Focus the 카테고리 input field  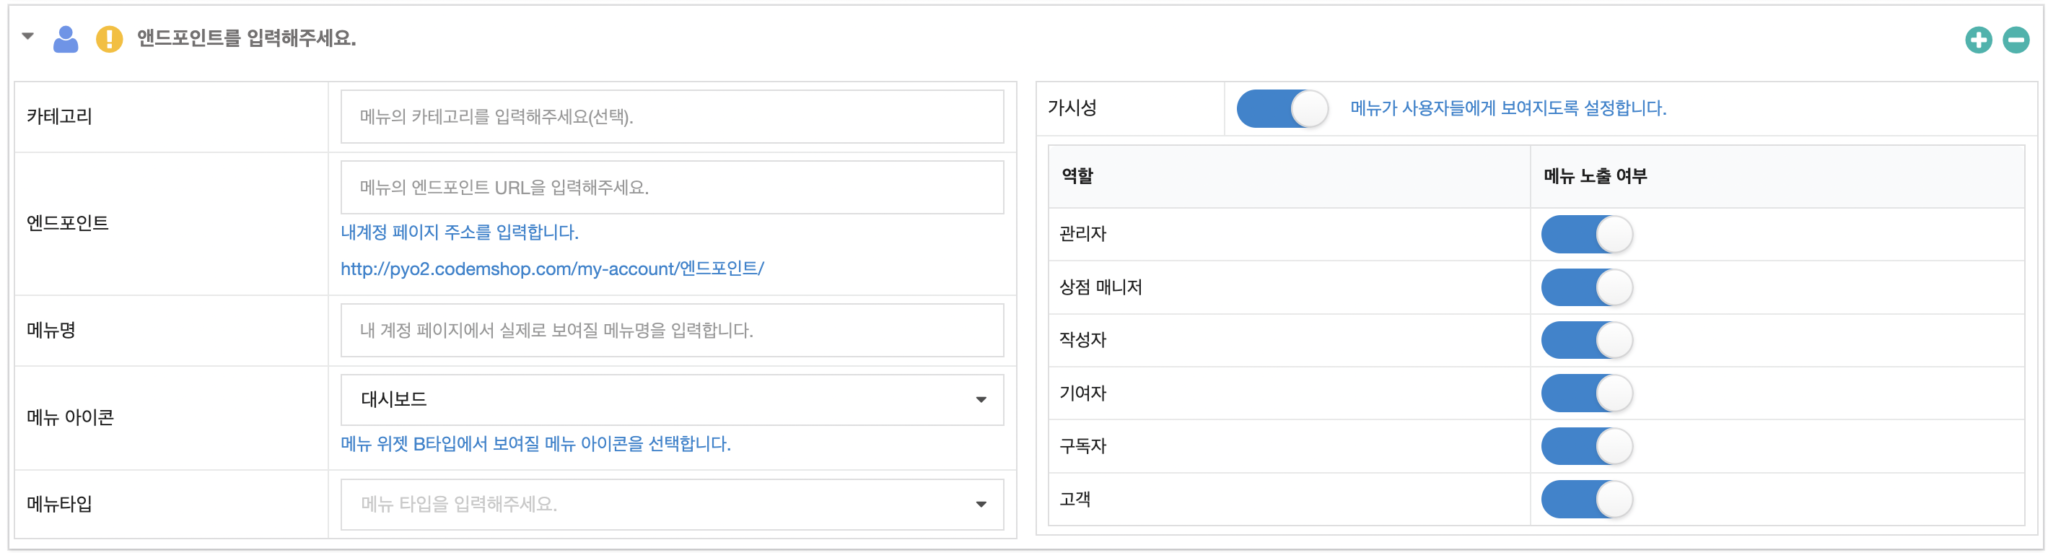[672, 117]
